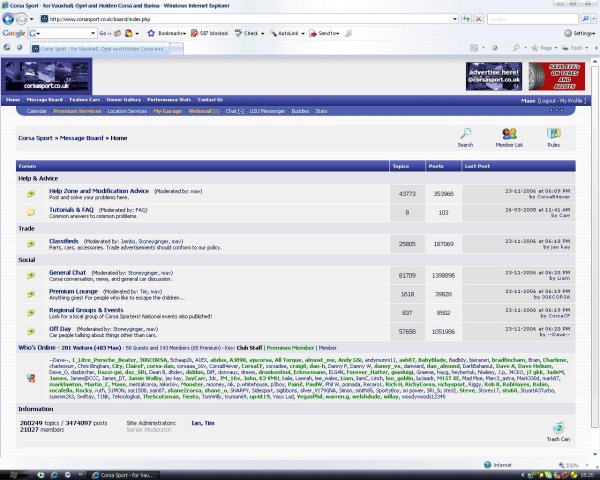The height and width of the screenshot is (480, 600).
Task: Open the Message Board nav item
Action: coord(44,100)
